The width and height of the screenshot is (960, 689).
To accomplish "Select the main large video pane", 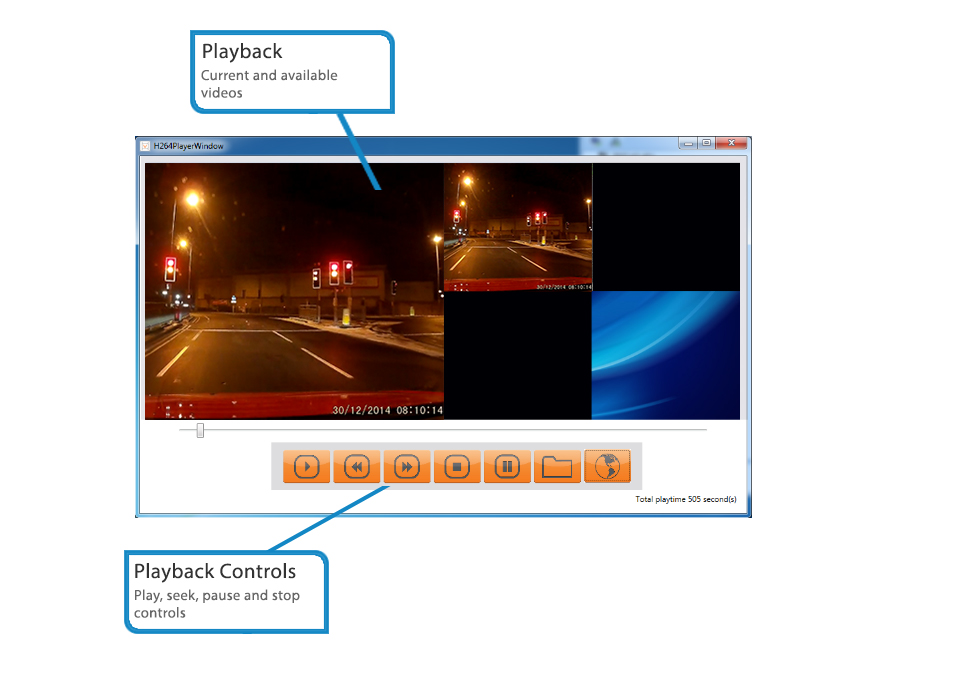I will coord(293,291).
